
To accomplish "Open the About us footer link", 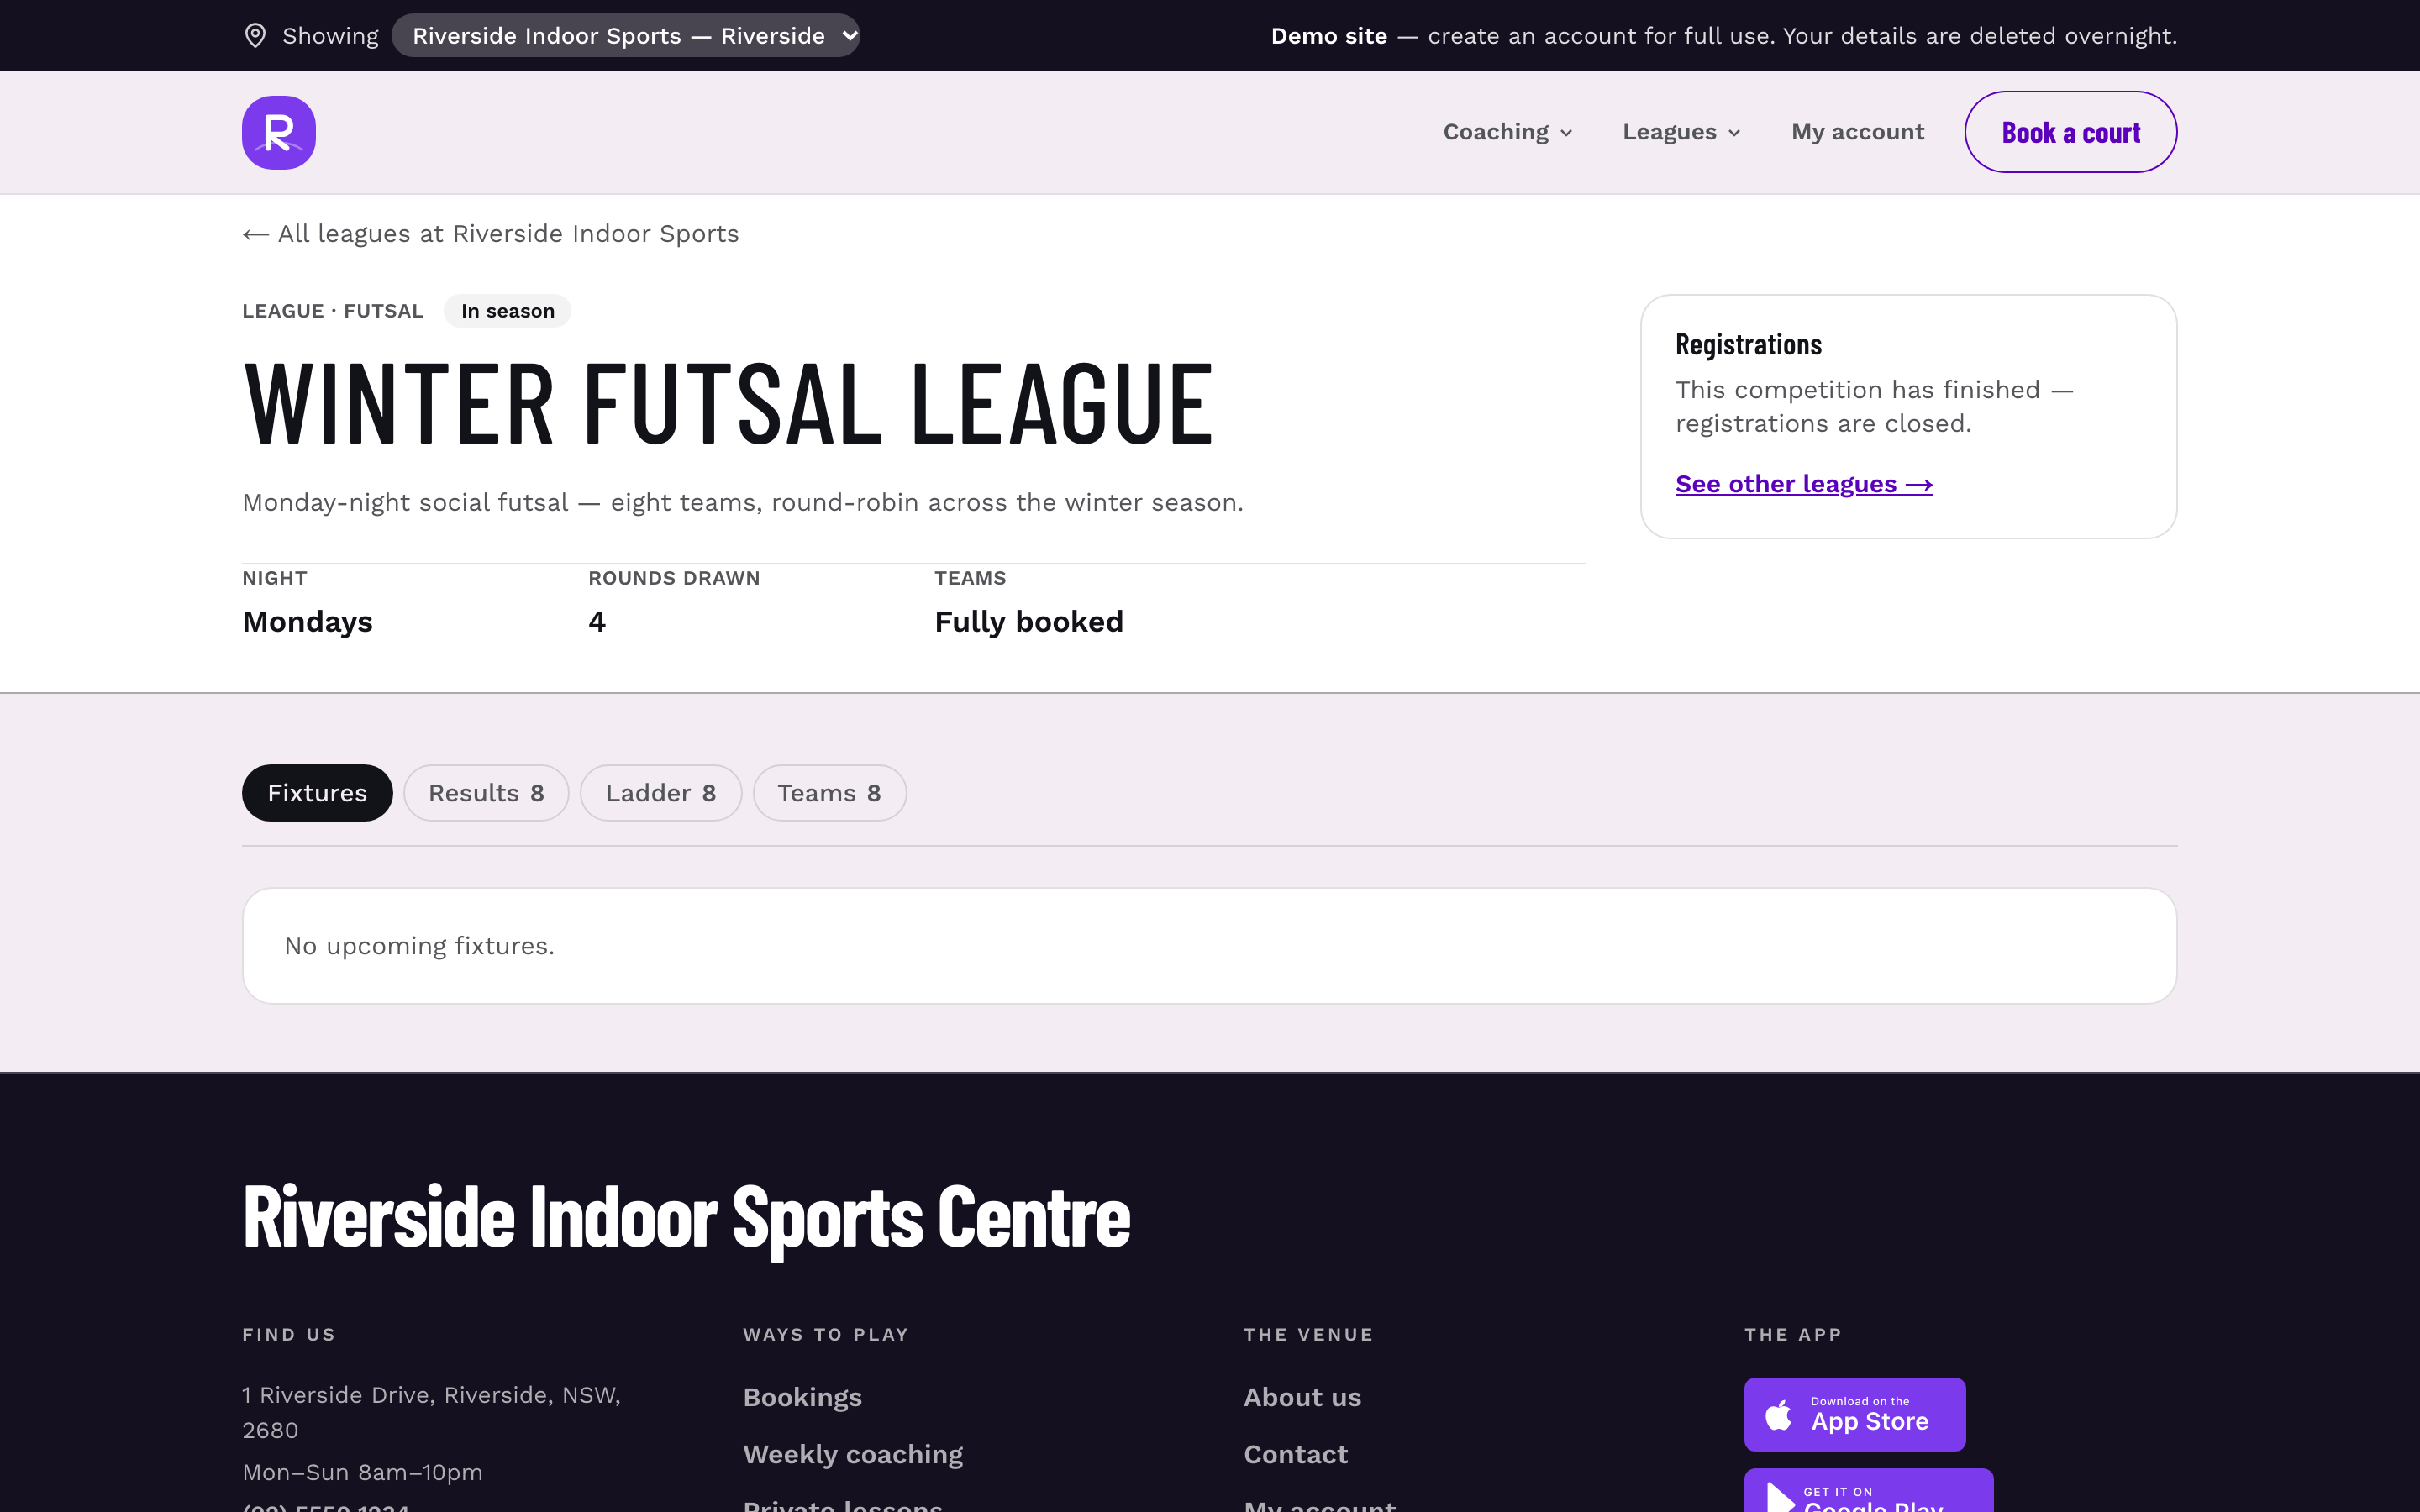I will [x=1302, y=1398].
